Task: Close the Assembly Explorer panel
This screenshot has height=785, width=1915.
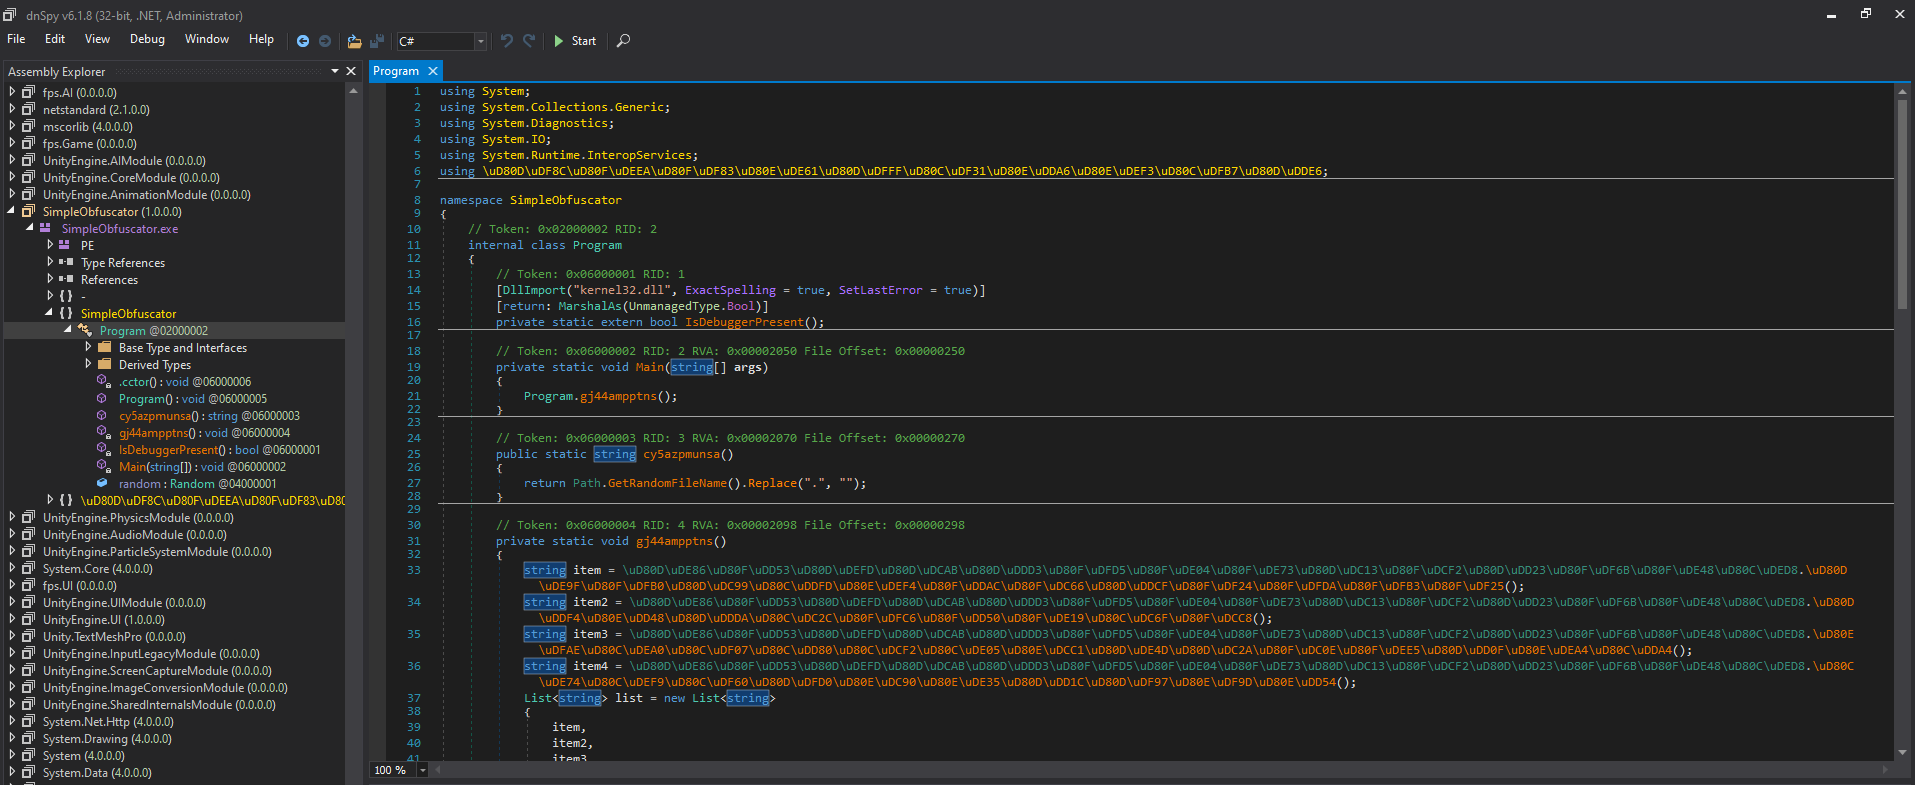Action: [351, 71]
